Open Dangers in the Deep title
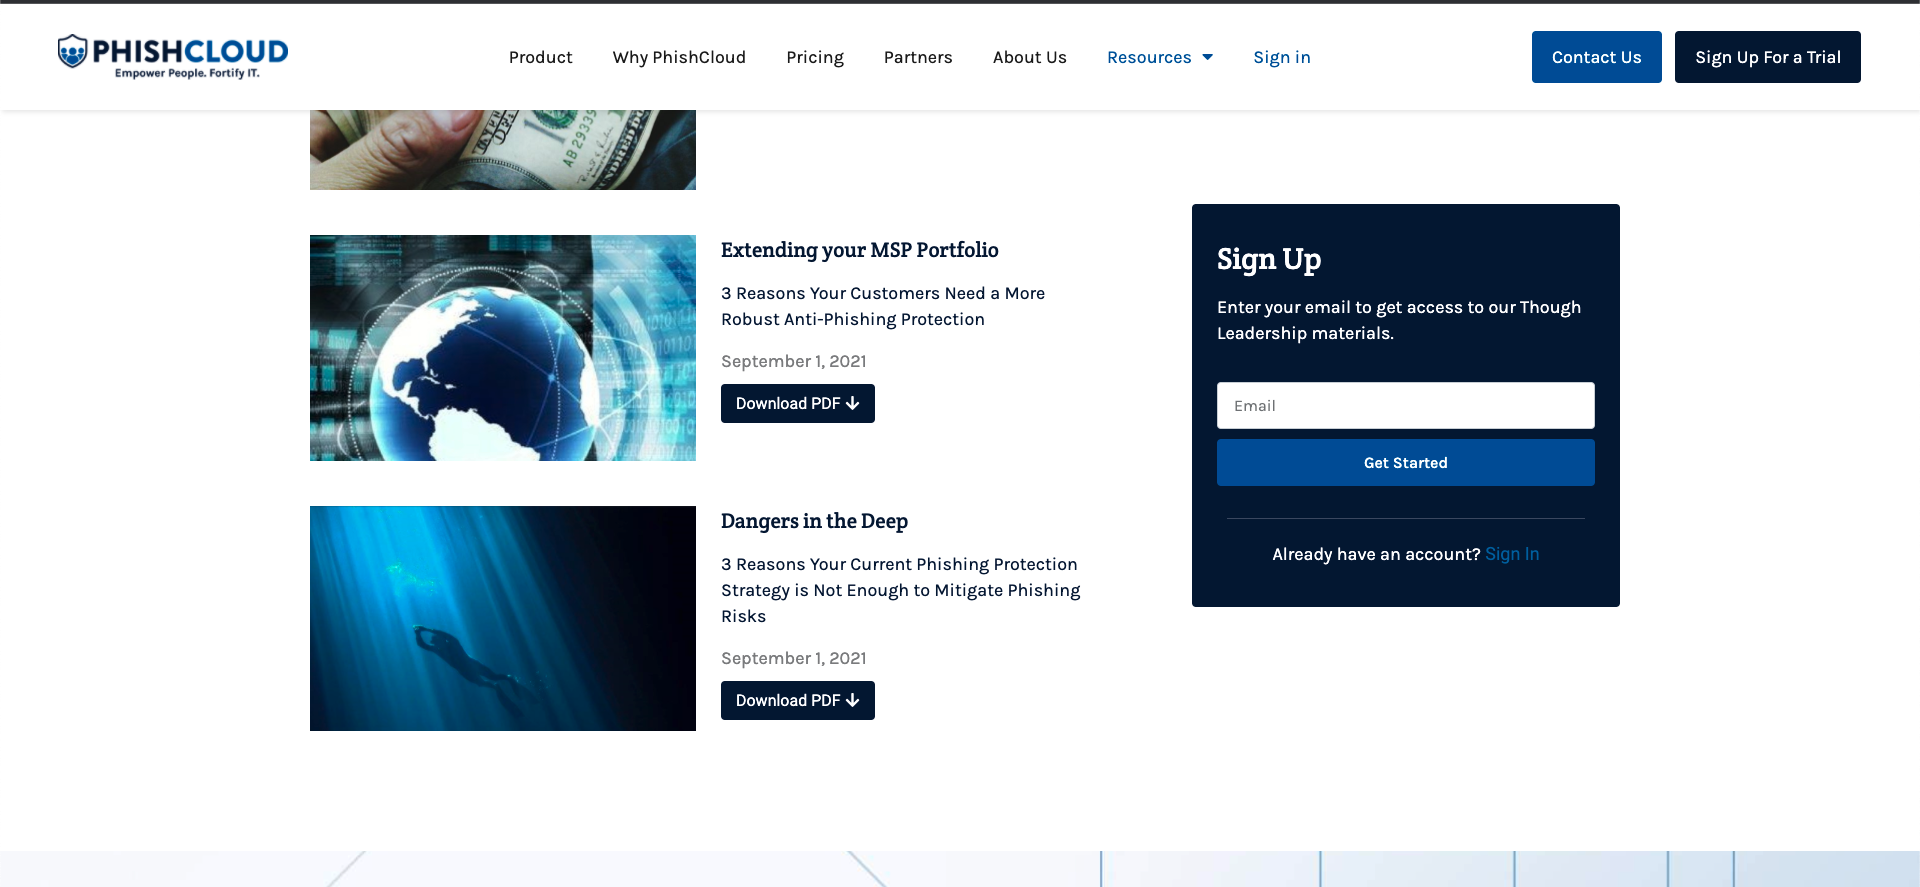 [x=814, y=521]
